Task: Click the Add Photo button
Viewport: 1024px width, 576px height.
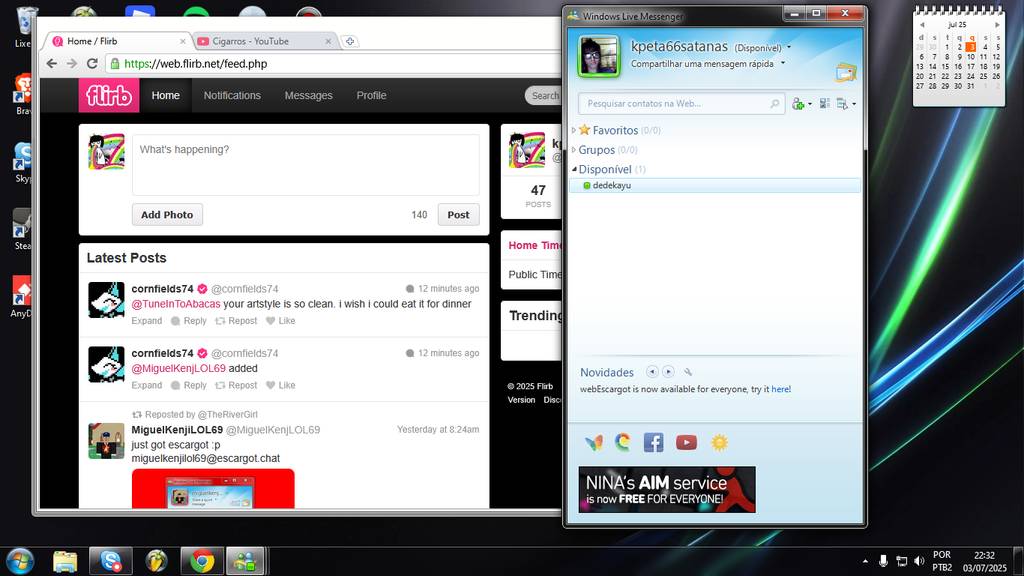Action: (x=167, y=214)
